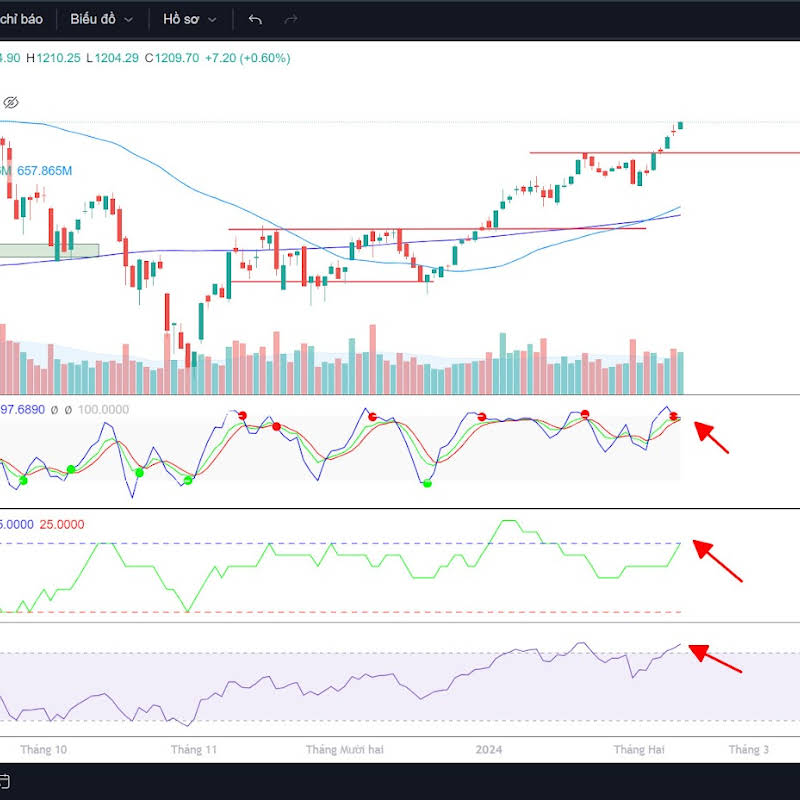Click the red 25.0000 indicator value
800x800 pixels.
62,524
